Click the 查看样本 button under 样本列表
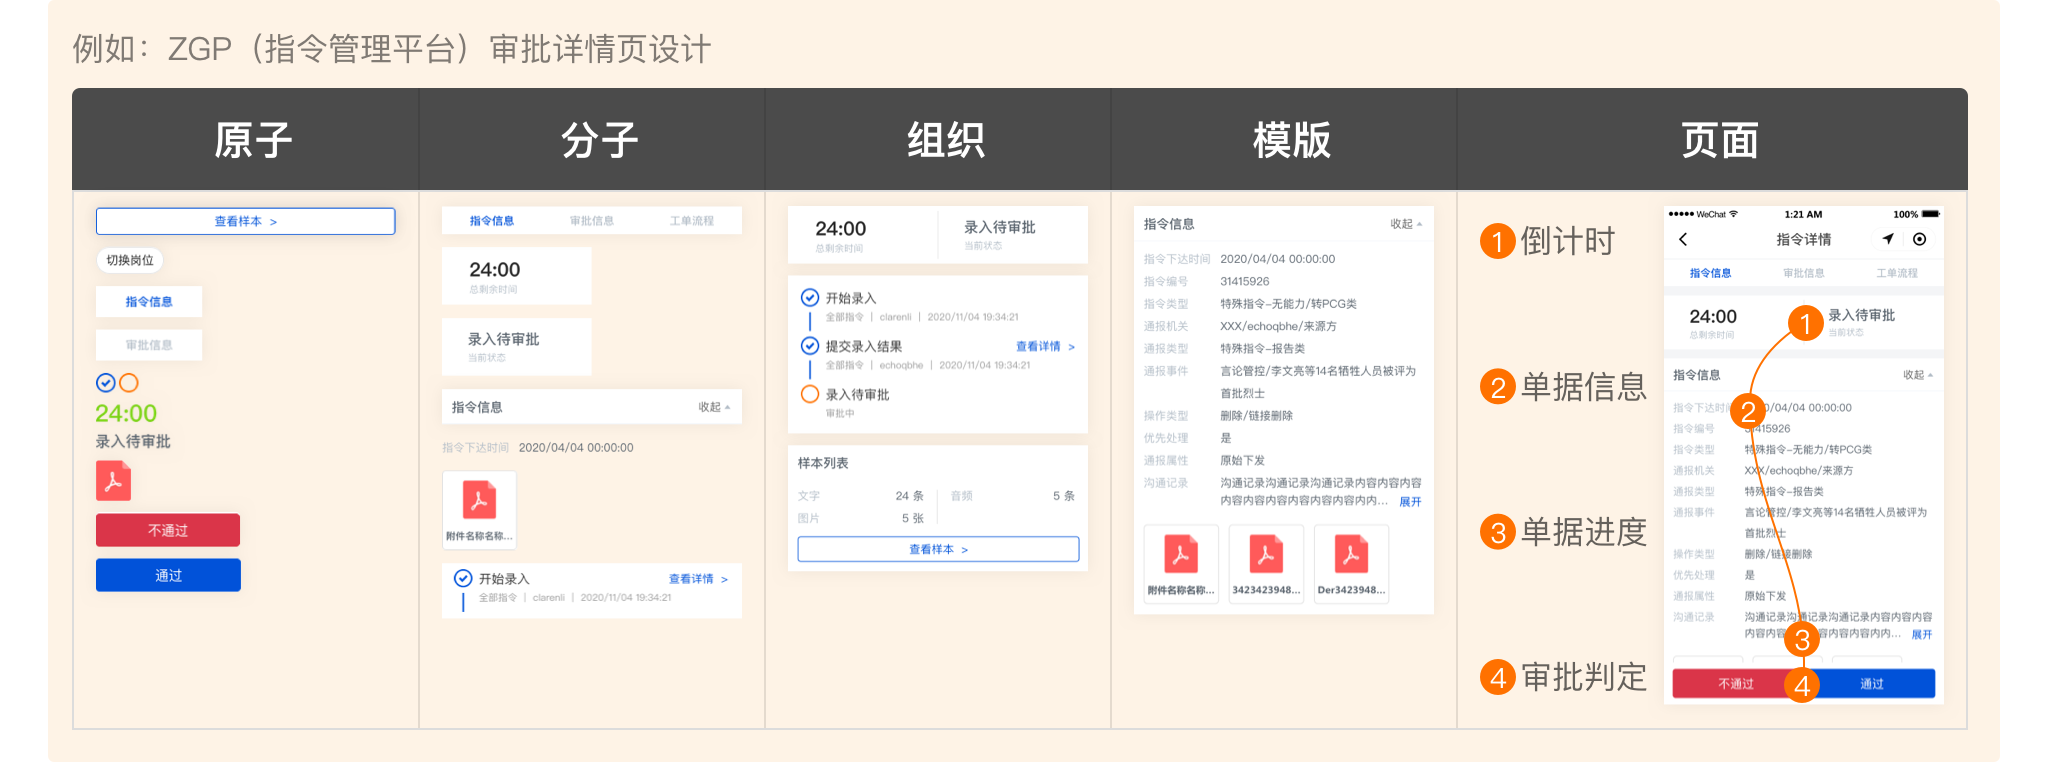2048x762 pixels. coord(938,549)
